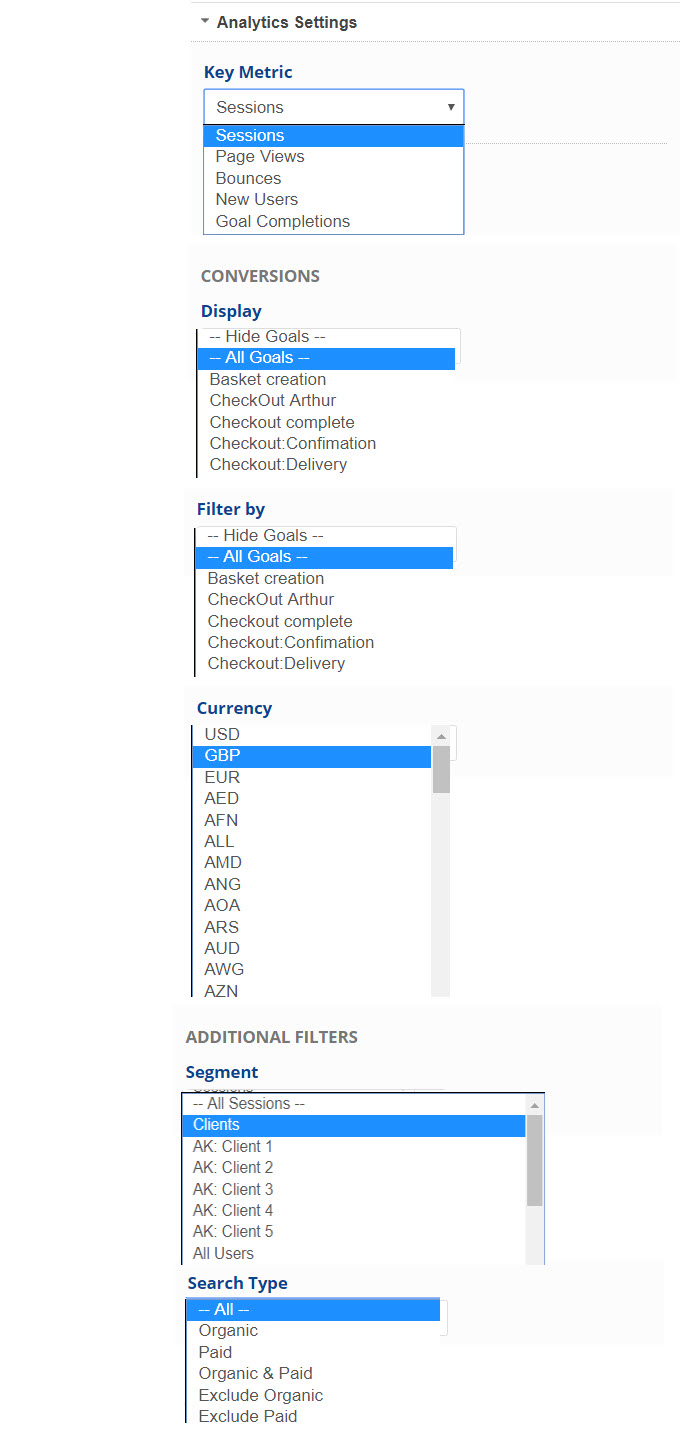Select AK: Client 3 segment
This screenshot has height=1434, width=682.
click(x=233, y=1190)
